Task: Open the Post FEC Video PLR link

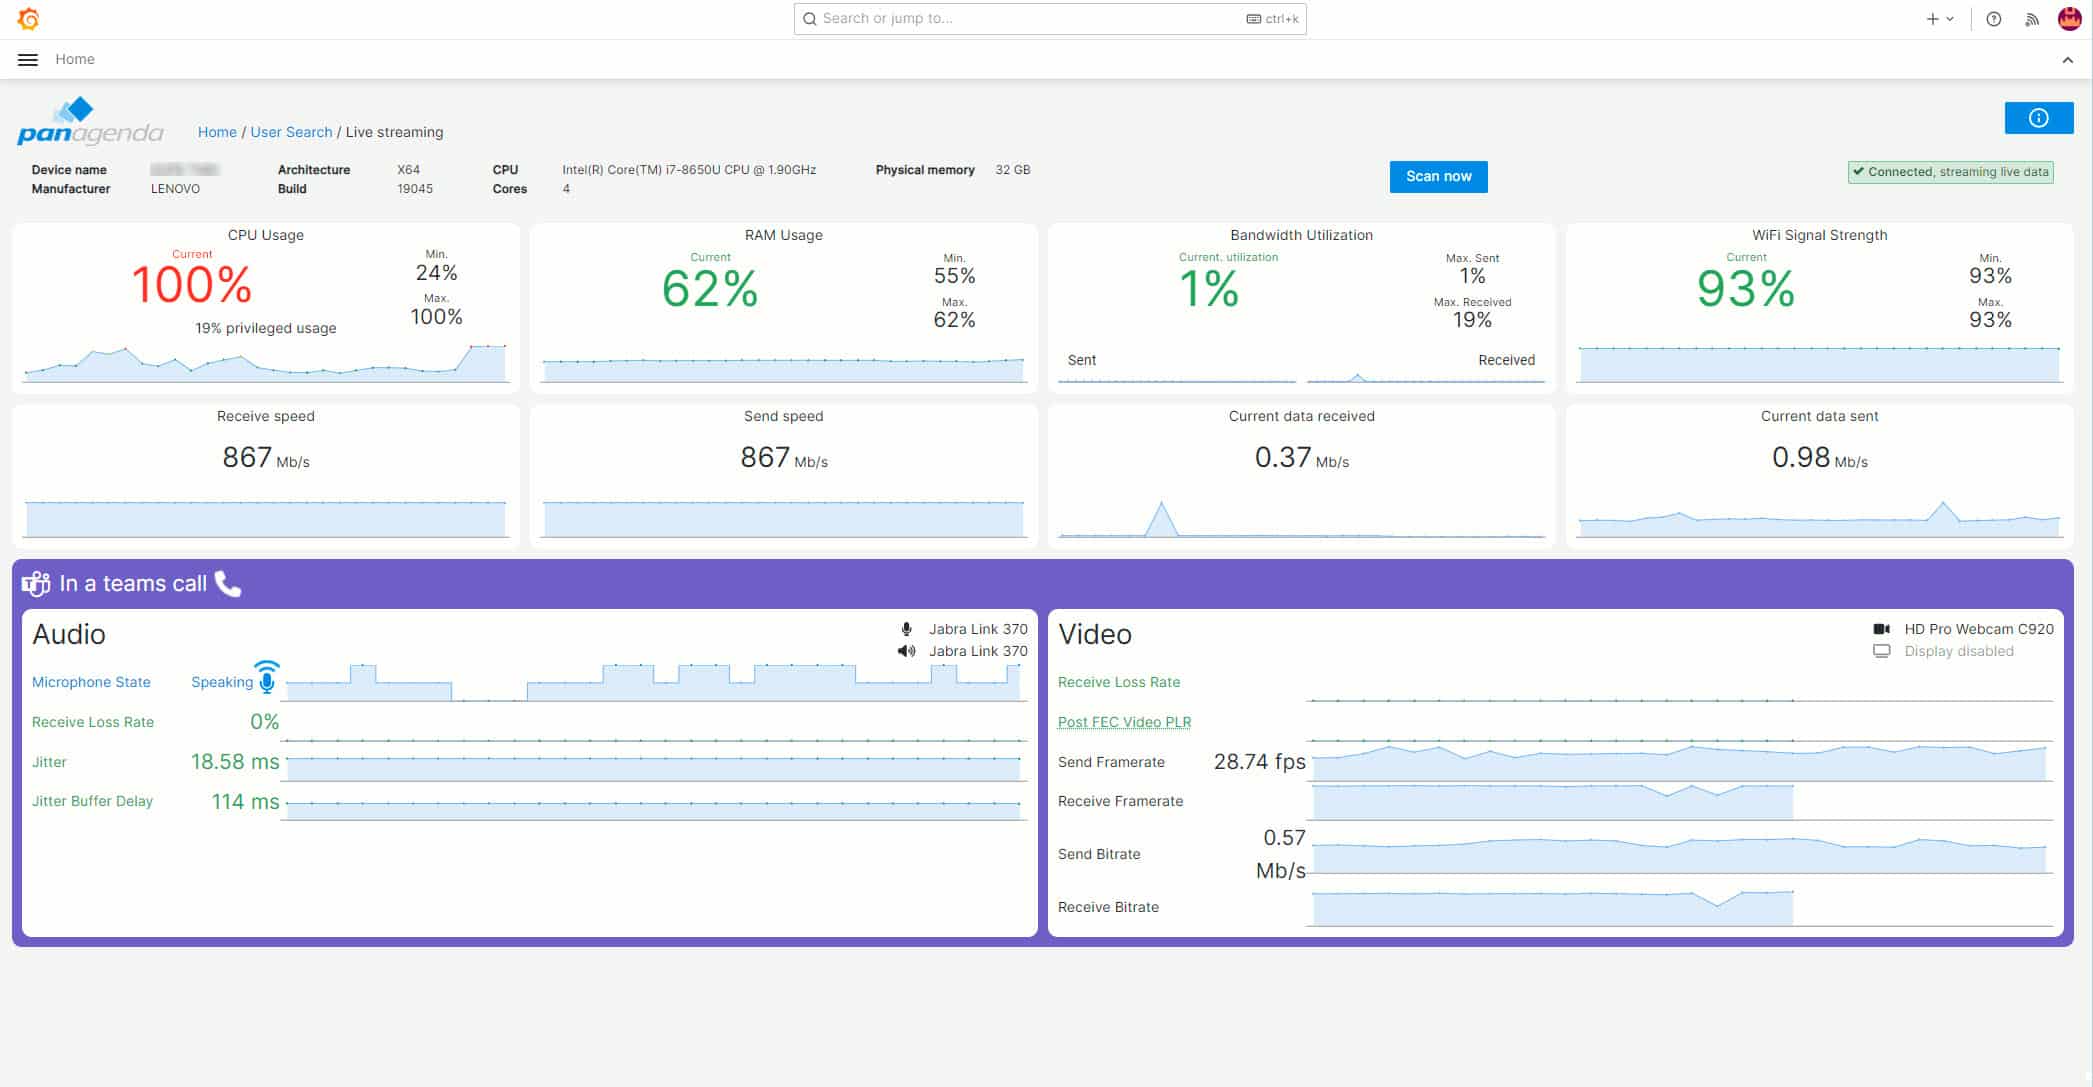Action: pos(1124,722)
